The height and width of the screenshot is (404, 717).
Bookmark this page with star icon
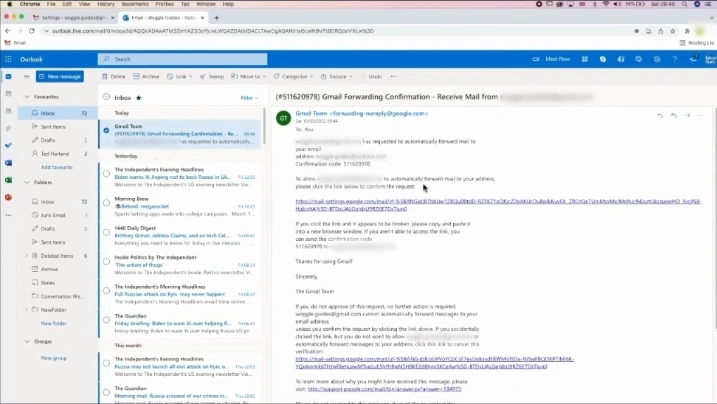point(673,31)
